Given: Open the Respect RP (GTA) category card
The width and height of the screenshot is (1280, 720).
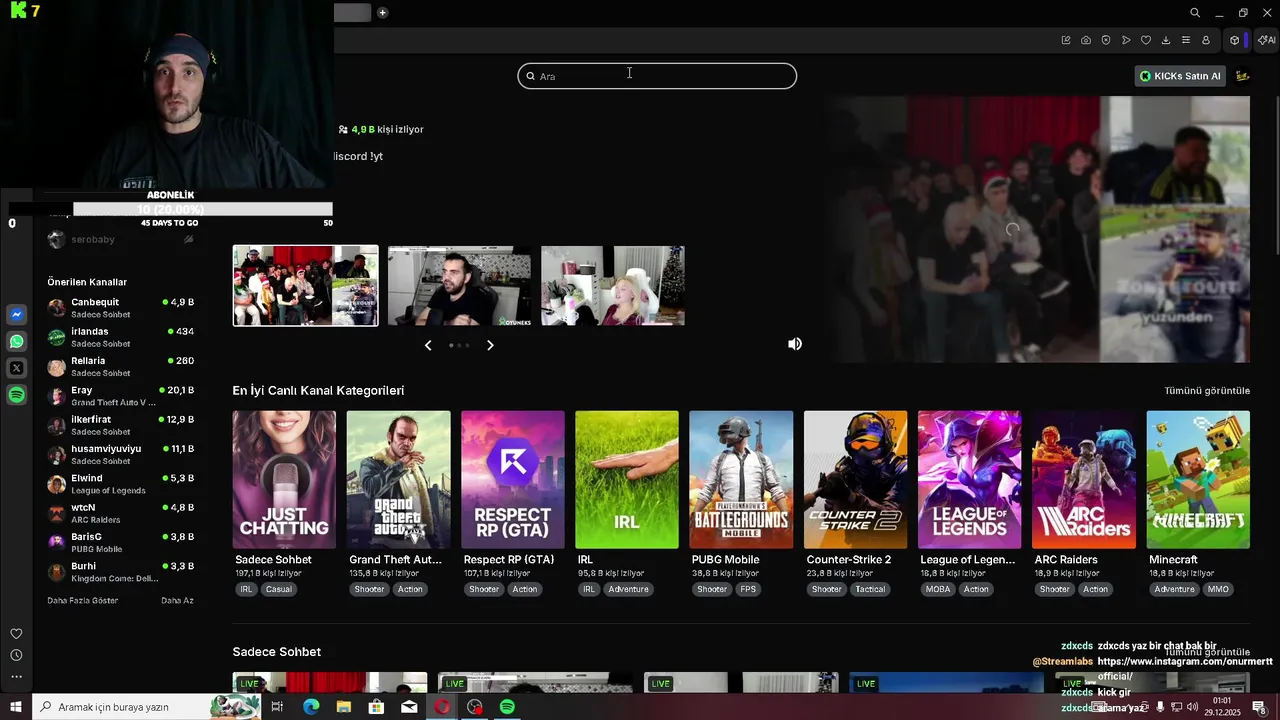Looking at the screenshot, I should [x=513, y=479].
